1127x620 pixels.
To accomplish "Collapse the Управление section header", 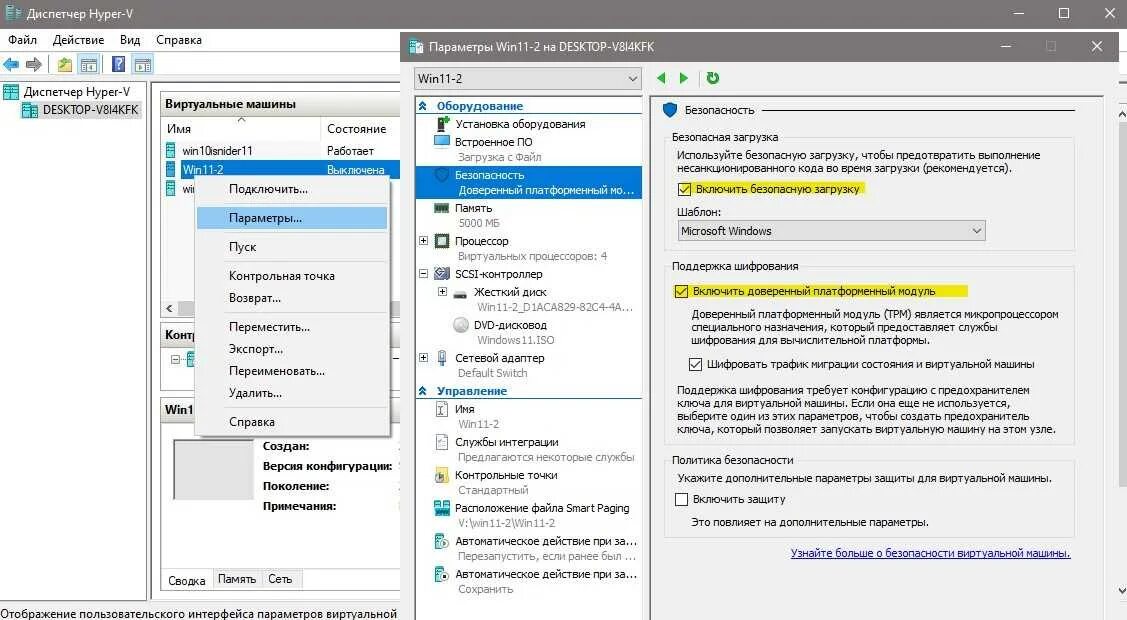I will [423, 391].
